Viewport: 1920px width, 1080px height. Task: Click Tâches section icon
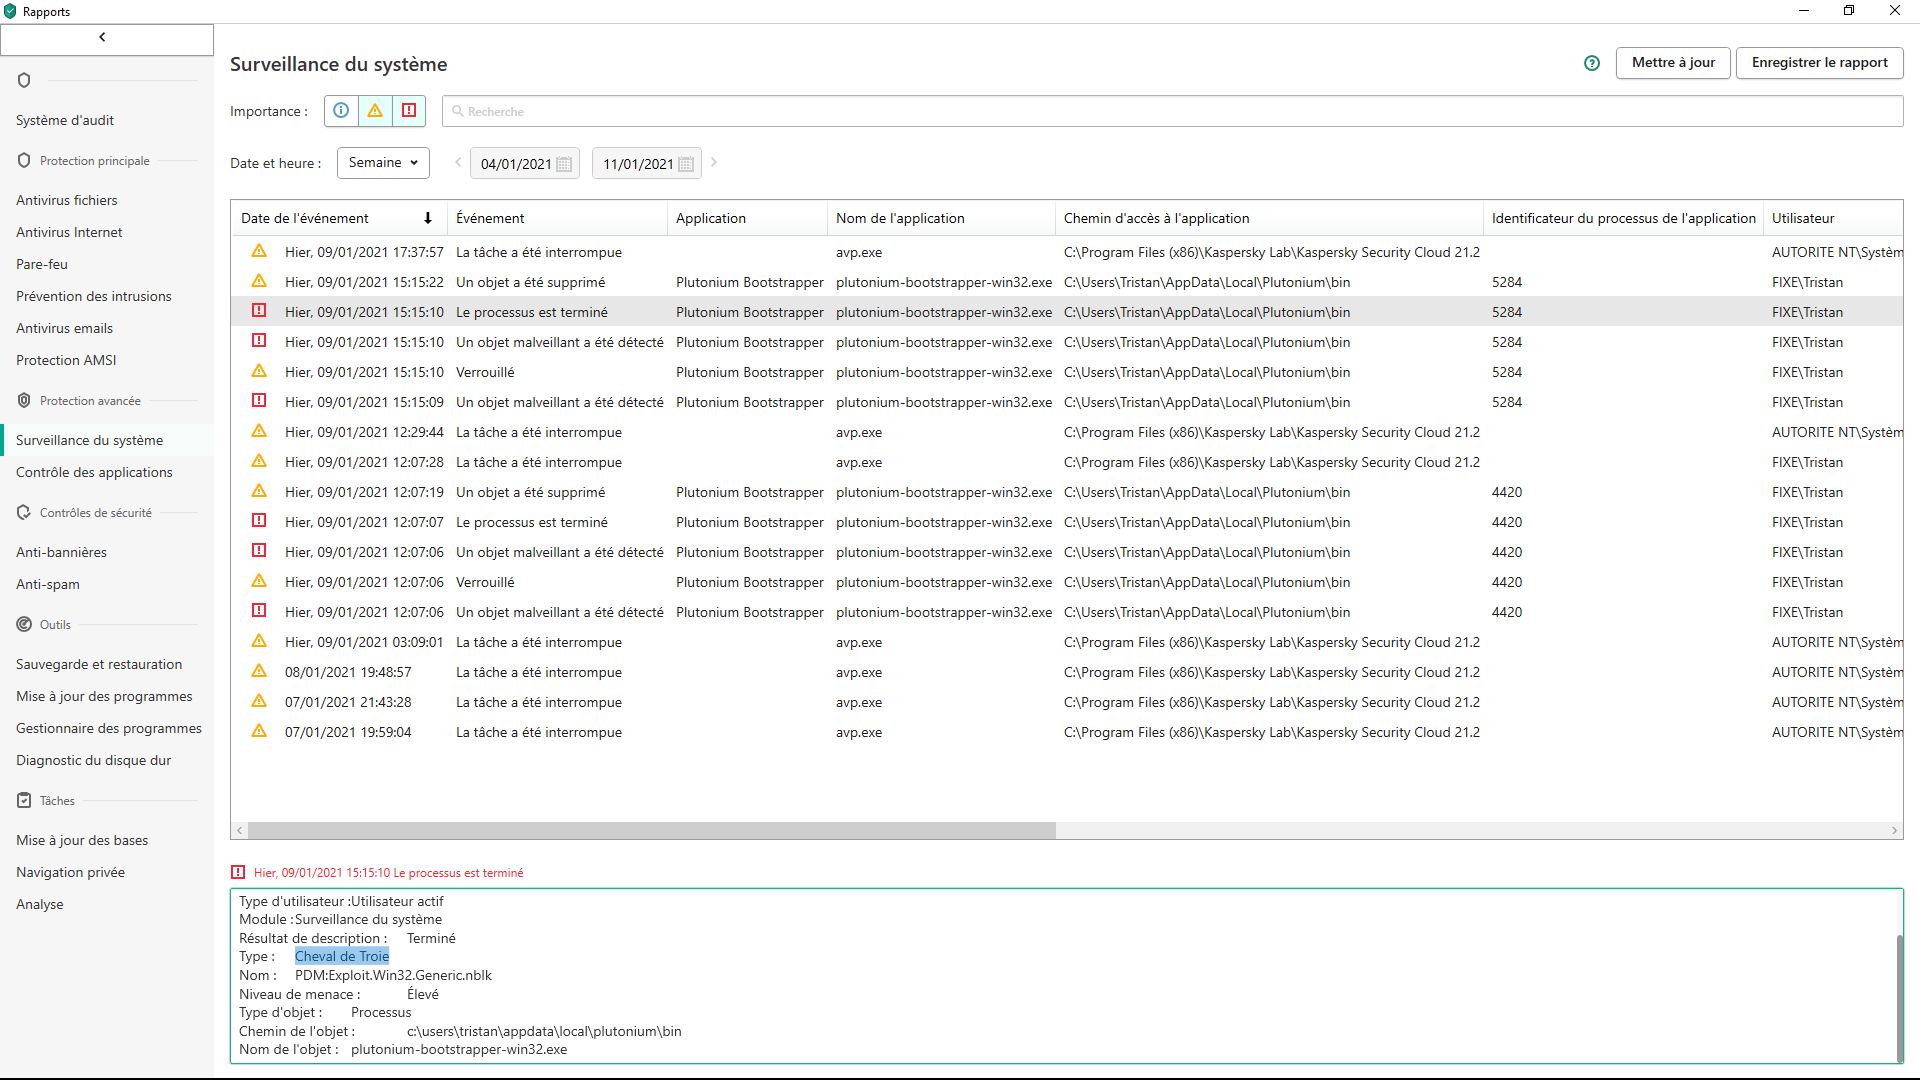tap(24, 800)
